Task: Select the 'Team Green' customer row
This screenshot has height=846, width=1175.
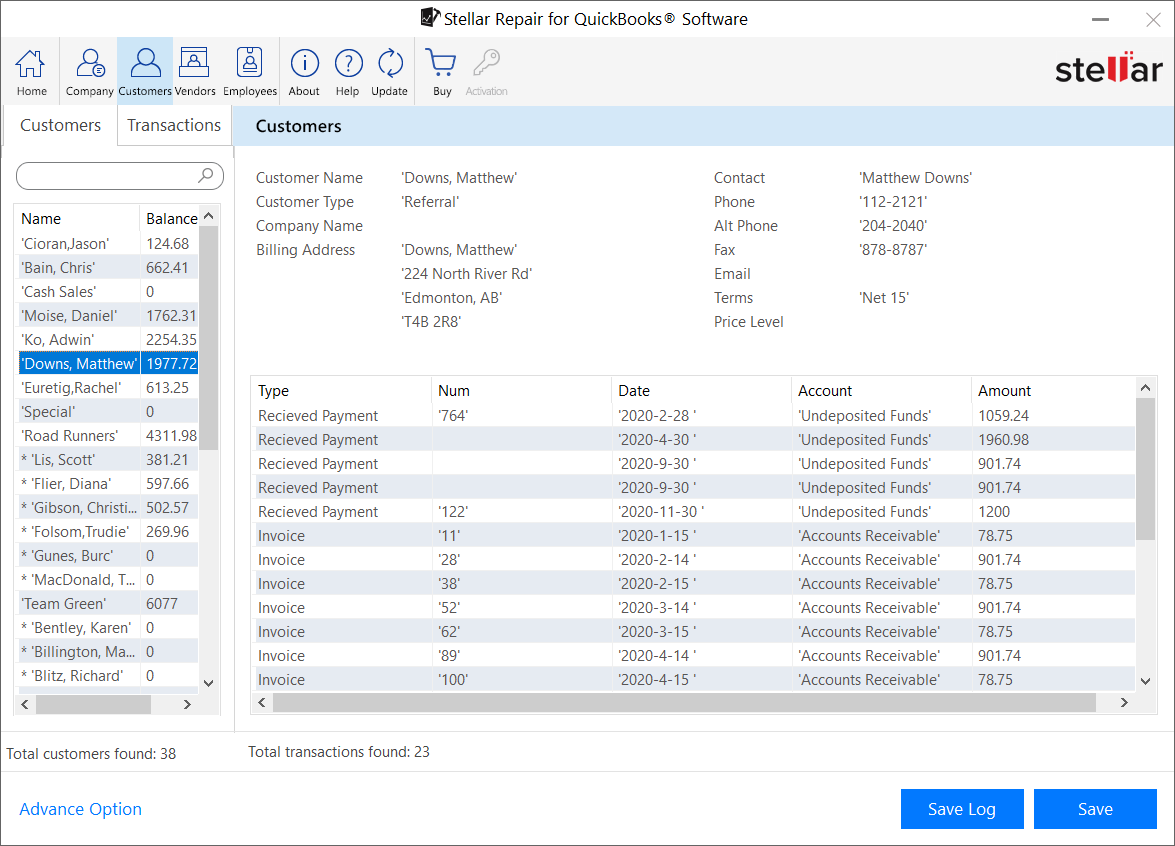Action: click(x=109, y=603)
